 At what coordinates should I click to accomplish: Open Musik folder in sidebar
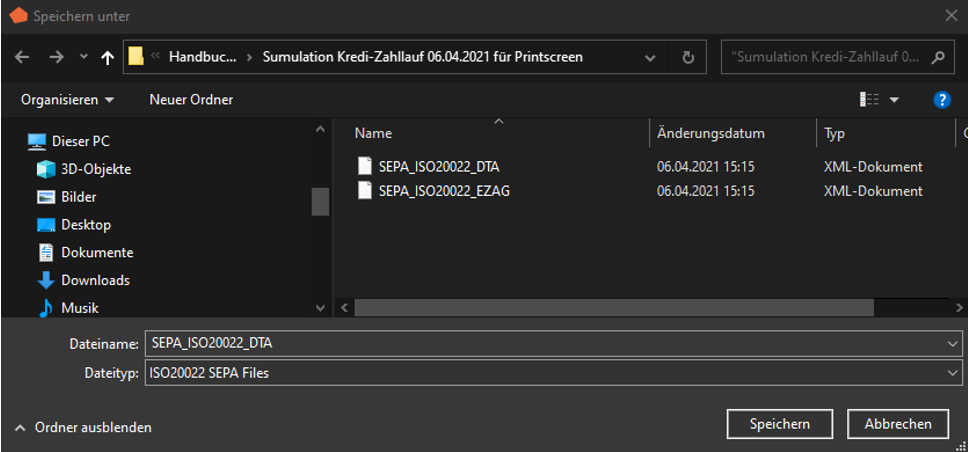[80, 308]
